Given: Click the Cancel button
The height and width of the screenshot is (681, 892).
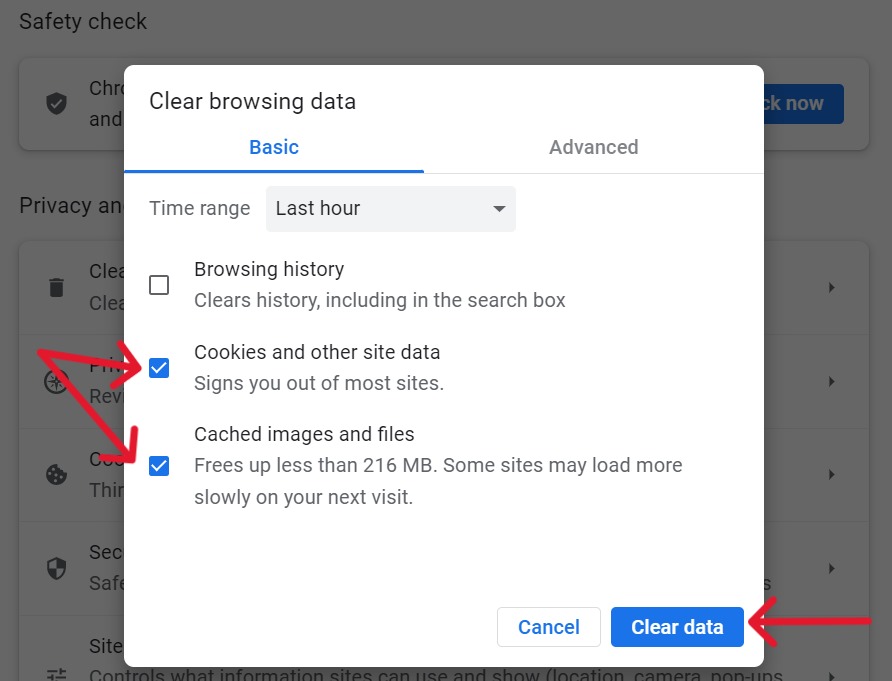Looking at the screenshot, I should click(x=548, y=627).
